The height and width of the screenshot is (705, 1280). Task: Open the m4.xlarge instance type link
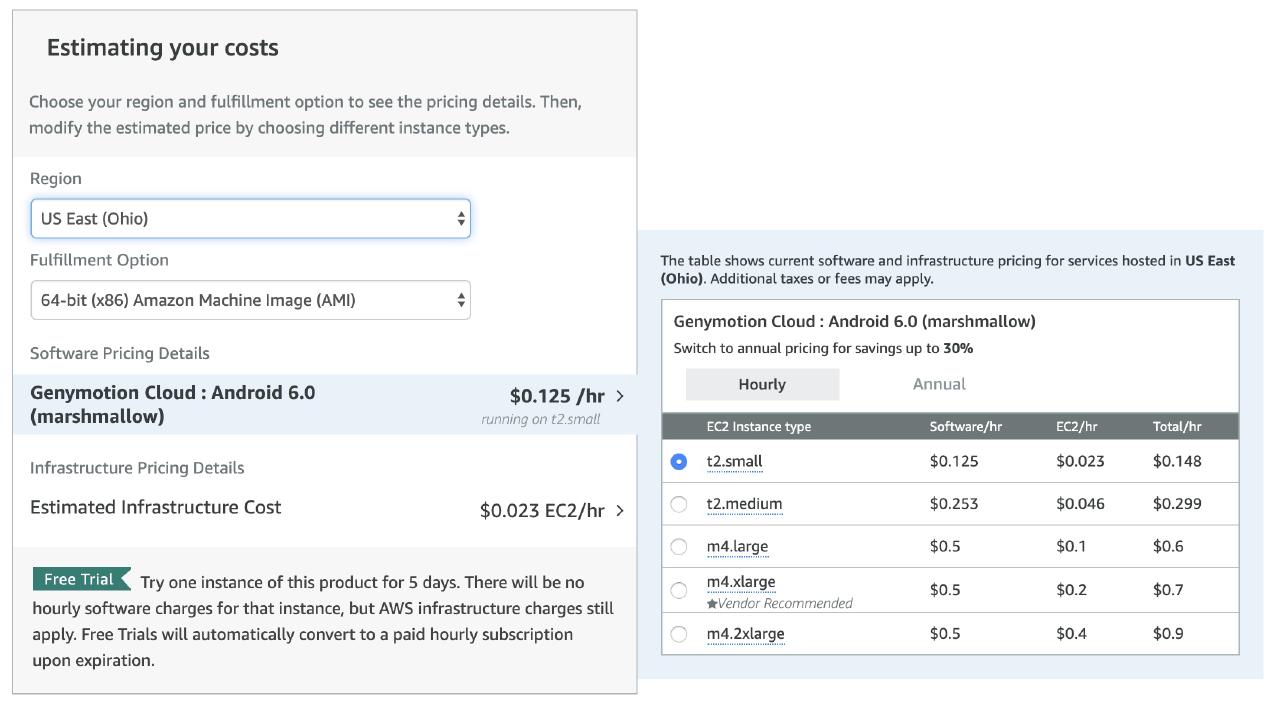741,582
